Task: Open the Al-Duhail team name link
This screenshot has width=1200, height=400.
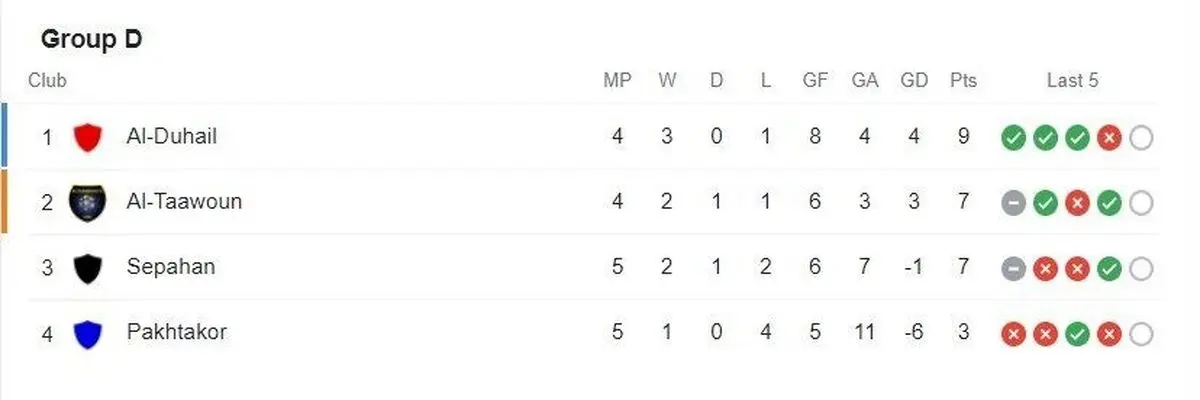Action: [171, 136]
